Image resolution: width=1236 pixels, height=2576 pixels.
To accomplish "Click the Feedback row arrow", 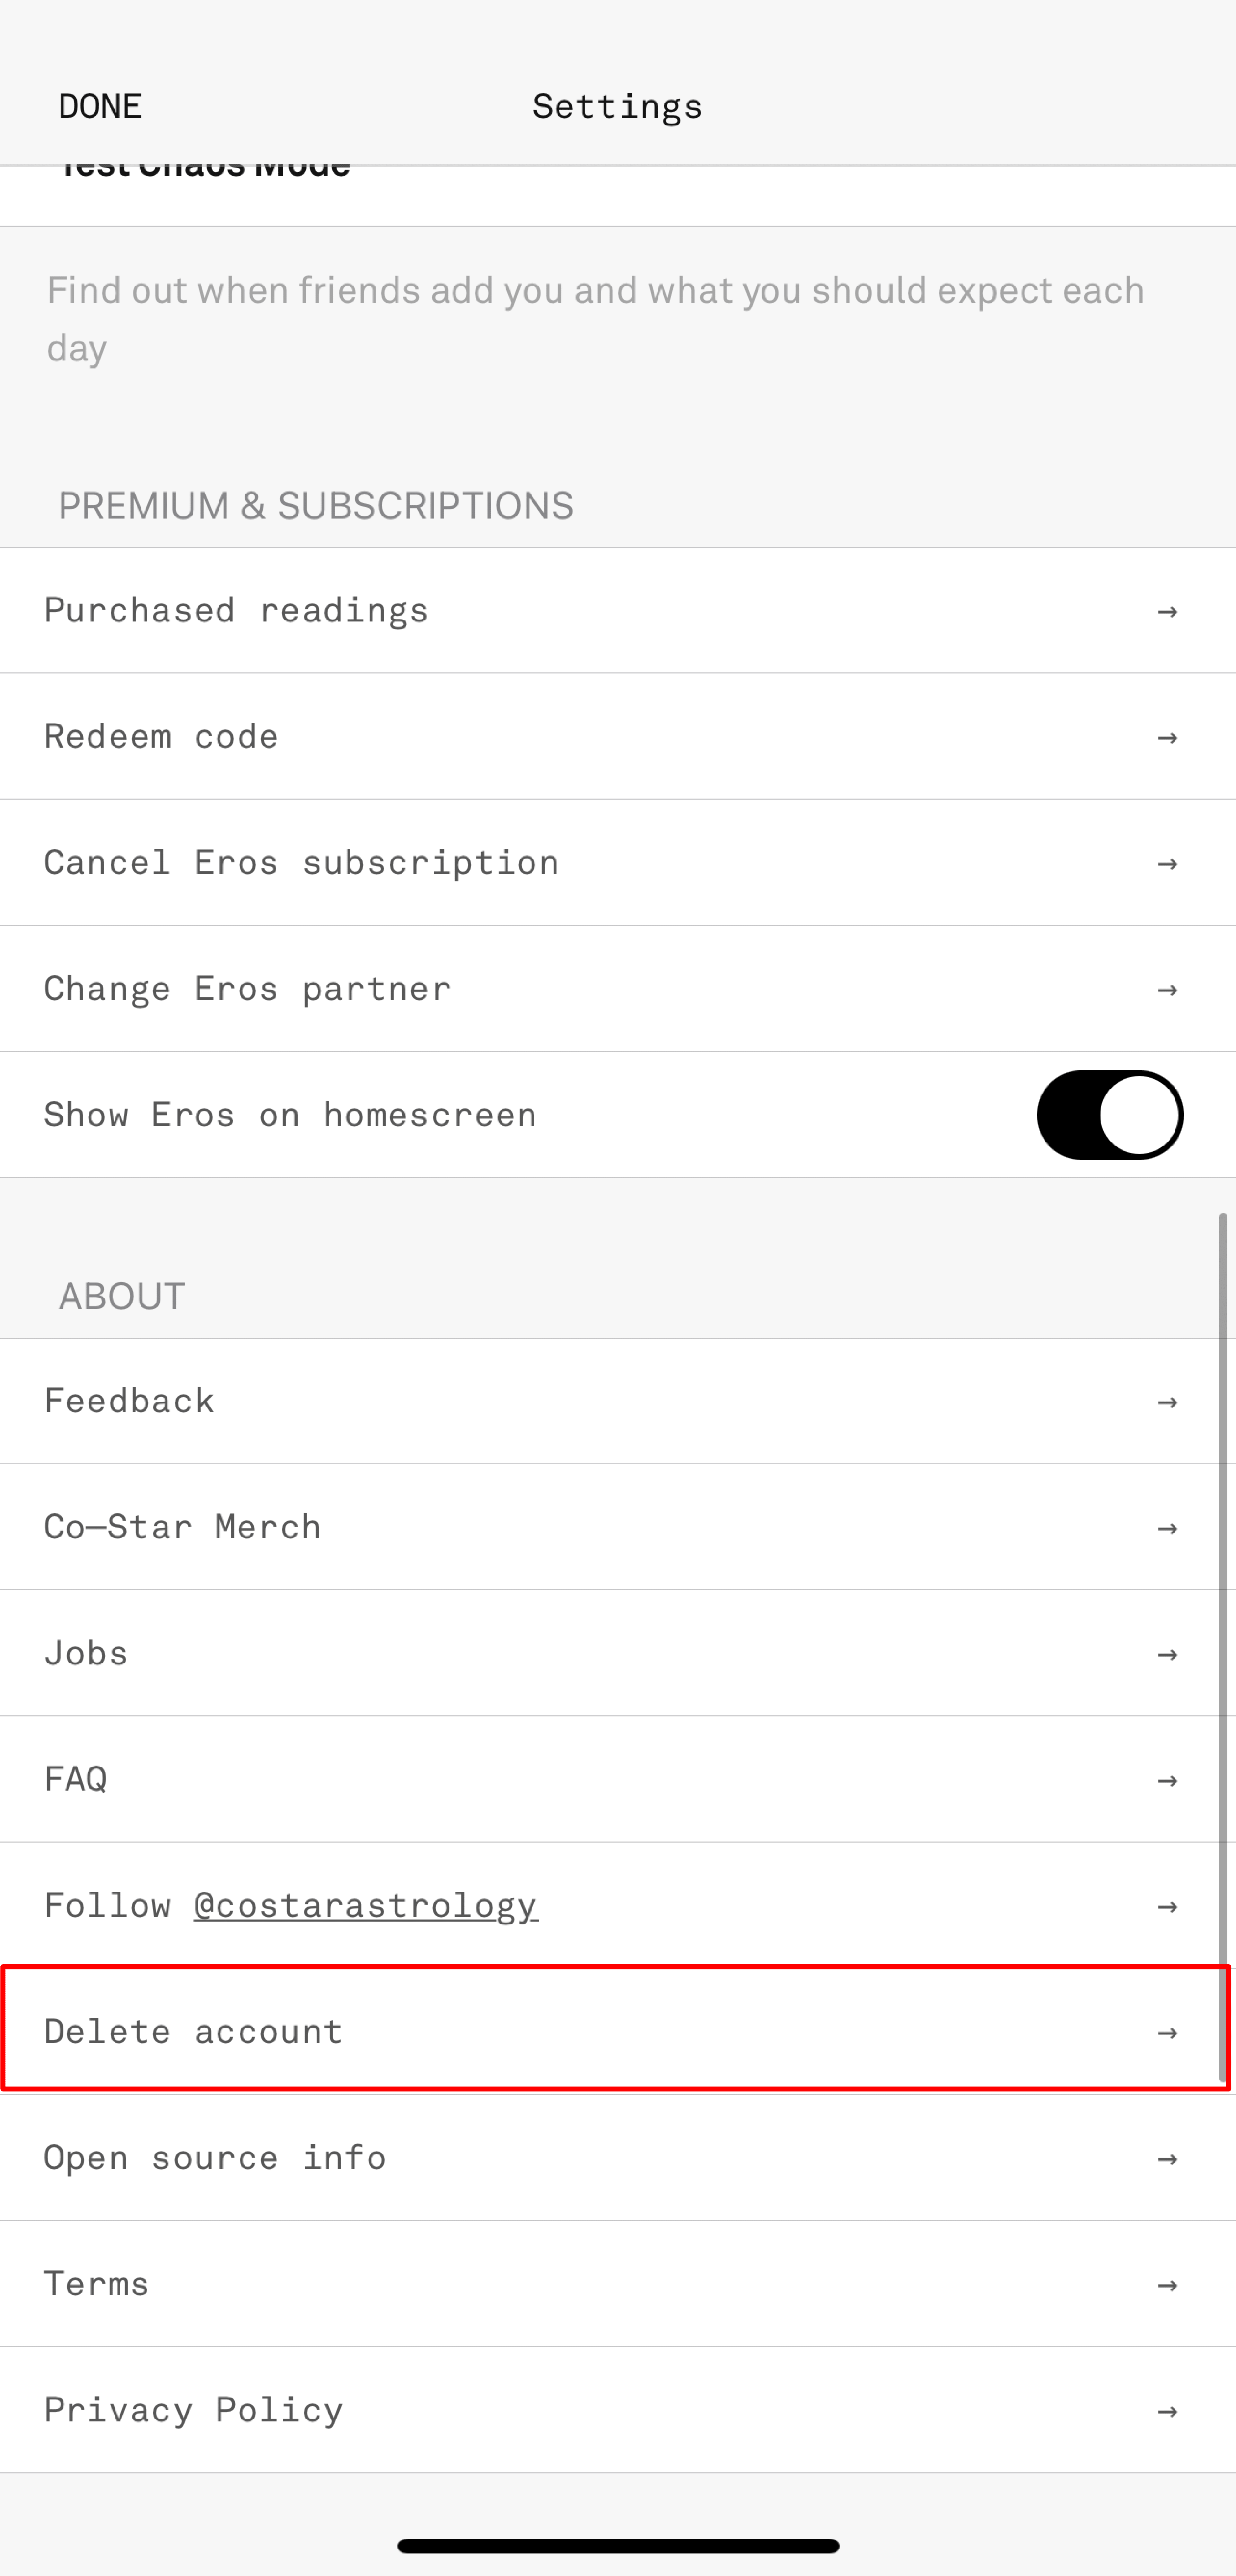I will [x=1166, y=1402].
